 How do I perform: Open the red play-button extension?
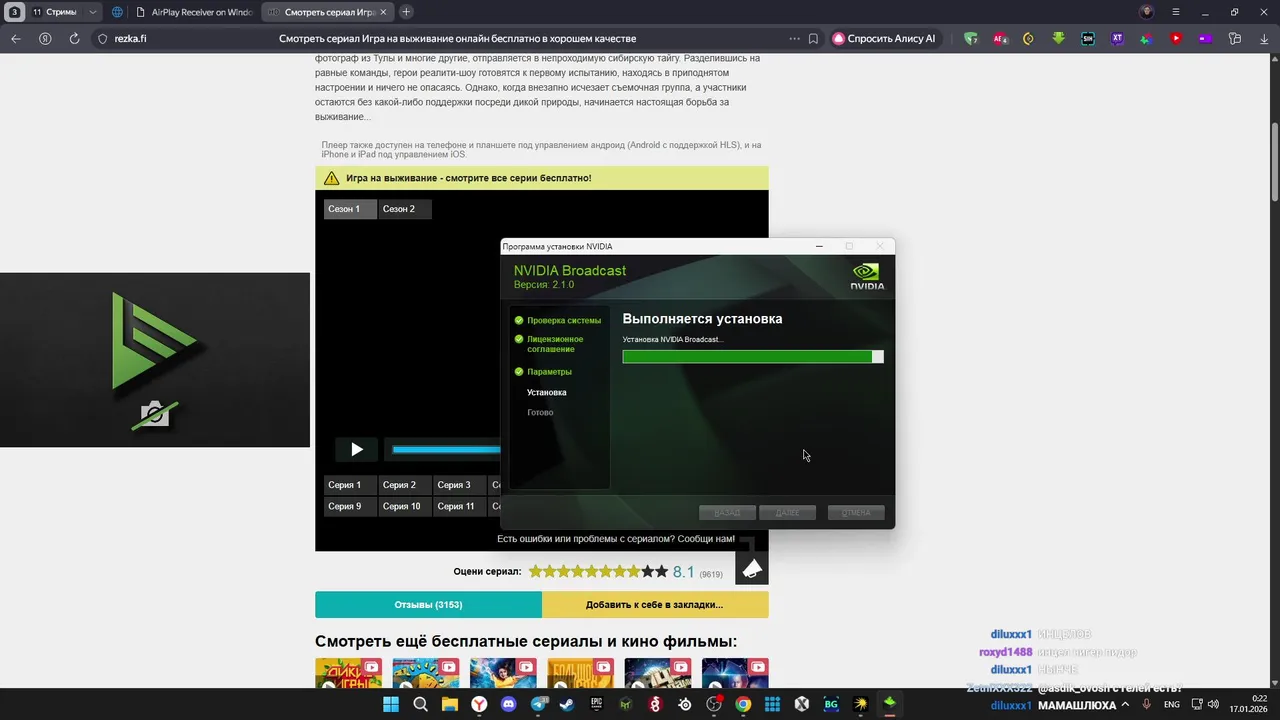click(1176, 39)
